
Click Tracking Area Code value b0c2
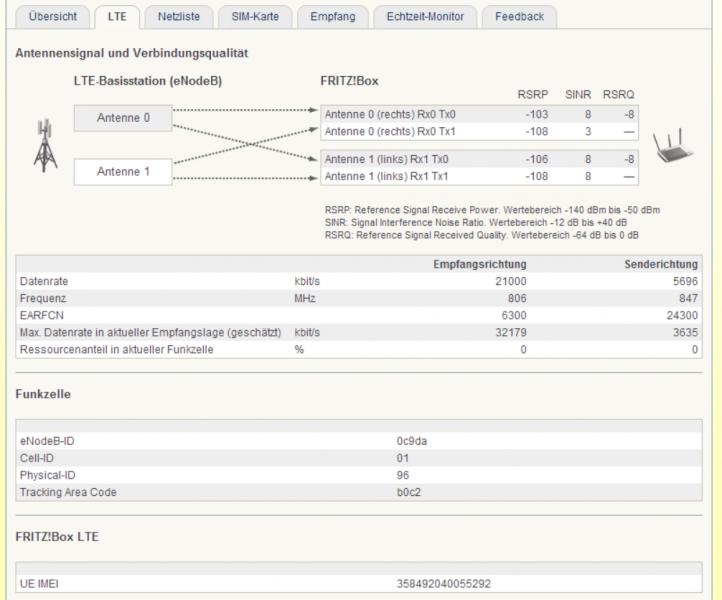click(x=408, y=492)
